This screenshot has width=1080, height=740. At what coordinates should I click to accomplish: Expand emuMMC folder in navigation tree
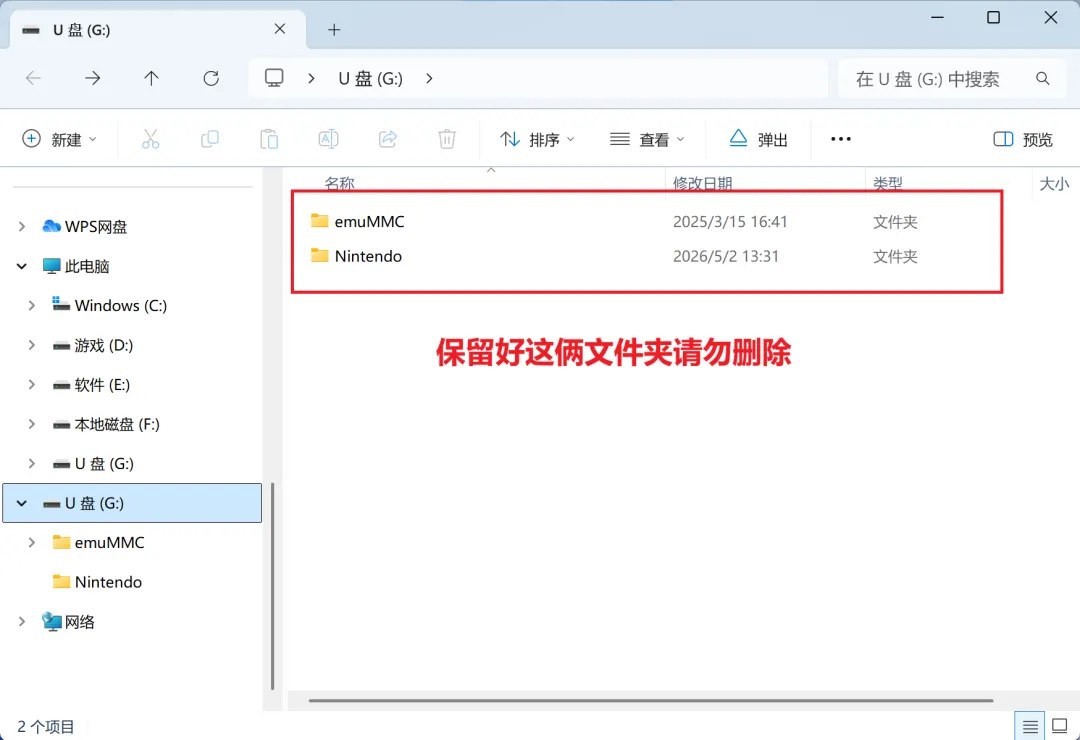tap(32, 542)
